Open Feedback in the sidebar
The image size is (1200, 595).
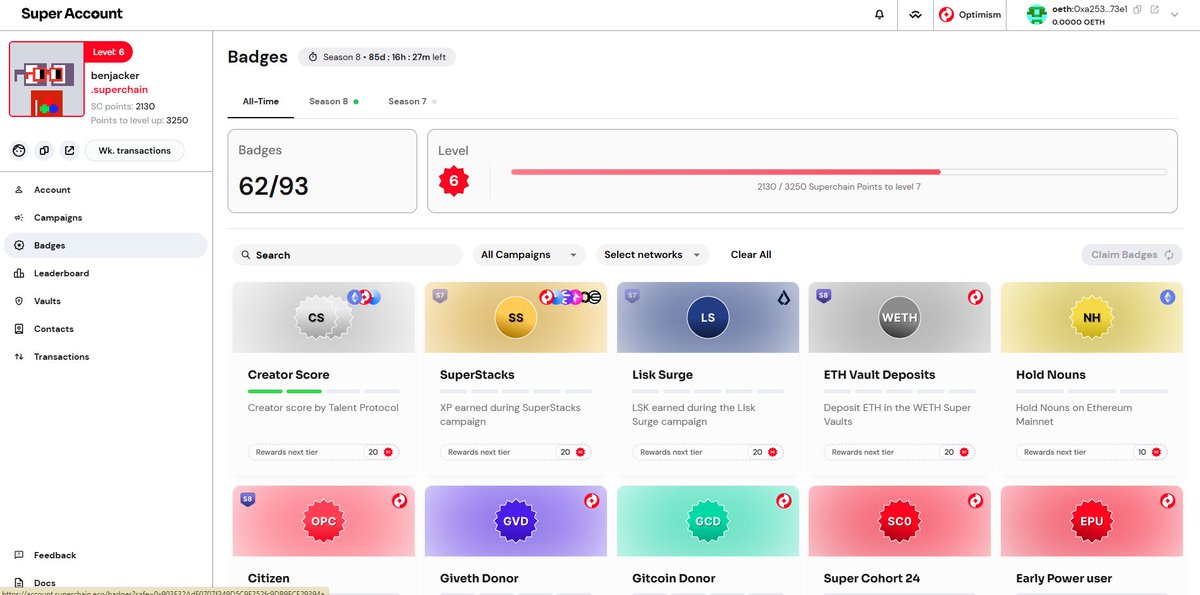coord(105,555)
